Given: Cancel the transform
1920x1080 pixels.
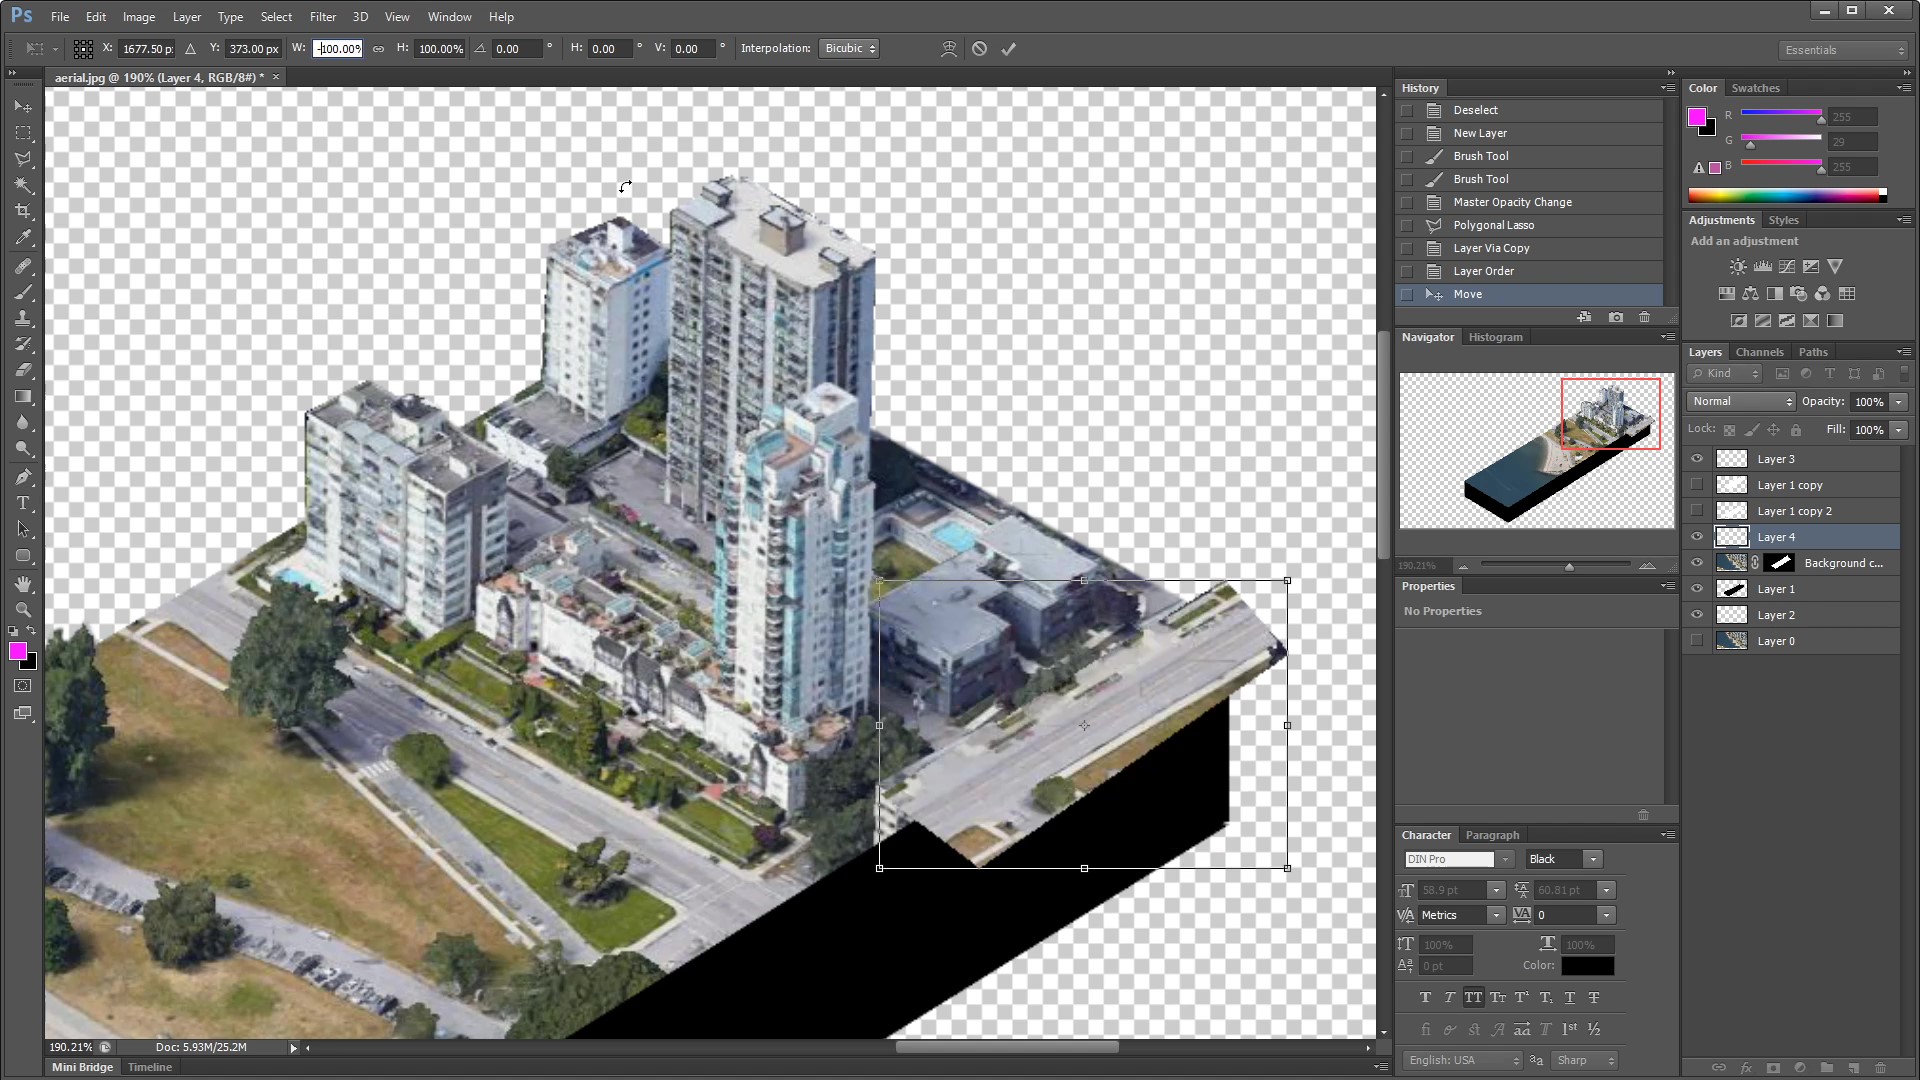Looking at the screenshot, I should [980, 48].
